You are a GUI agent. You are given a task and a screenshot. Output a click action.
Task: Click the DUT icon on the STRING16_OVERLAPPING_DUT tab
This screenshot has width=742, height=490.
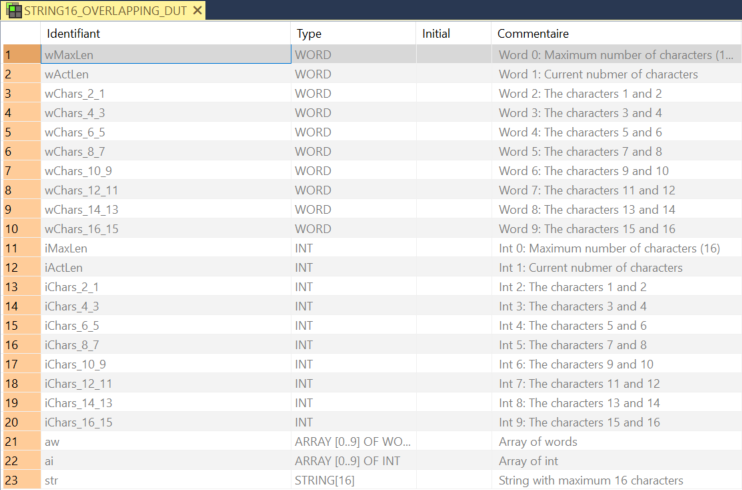pyautogui.click(x=14, y=11)
